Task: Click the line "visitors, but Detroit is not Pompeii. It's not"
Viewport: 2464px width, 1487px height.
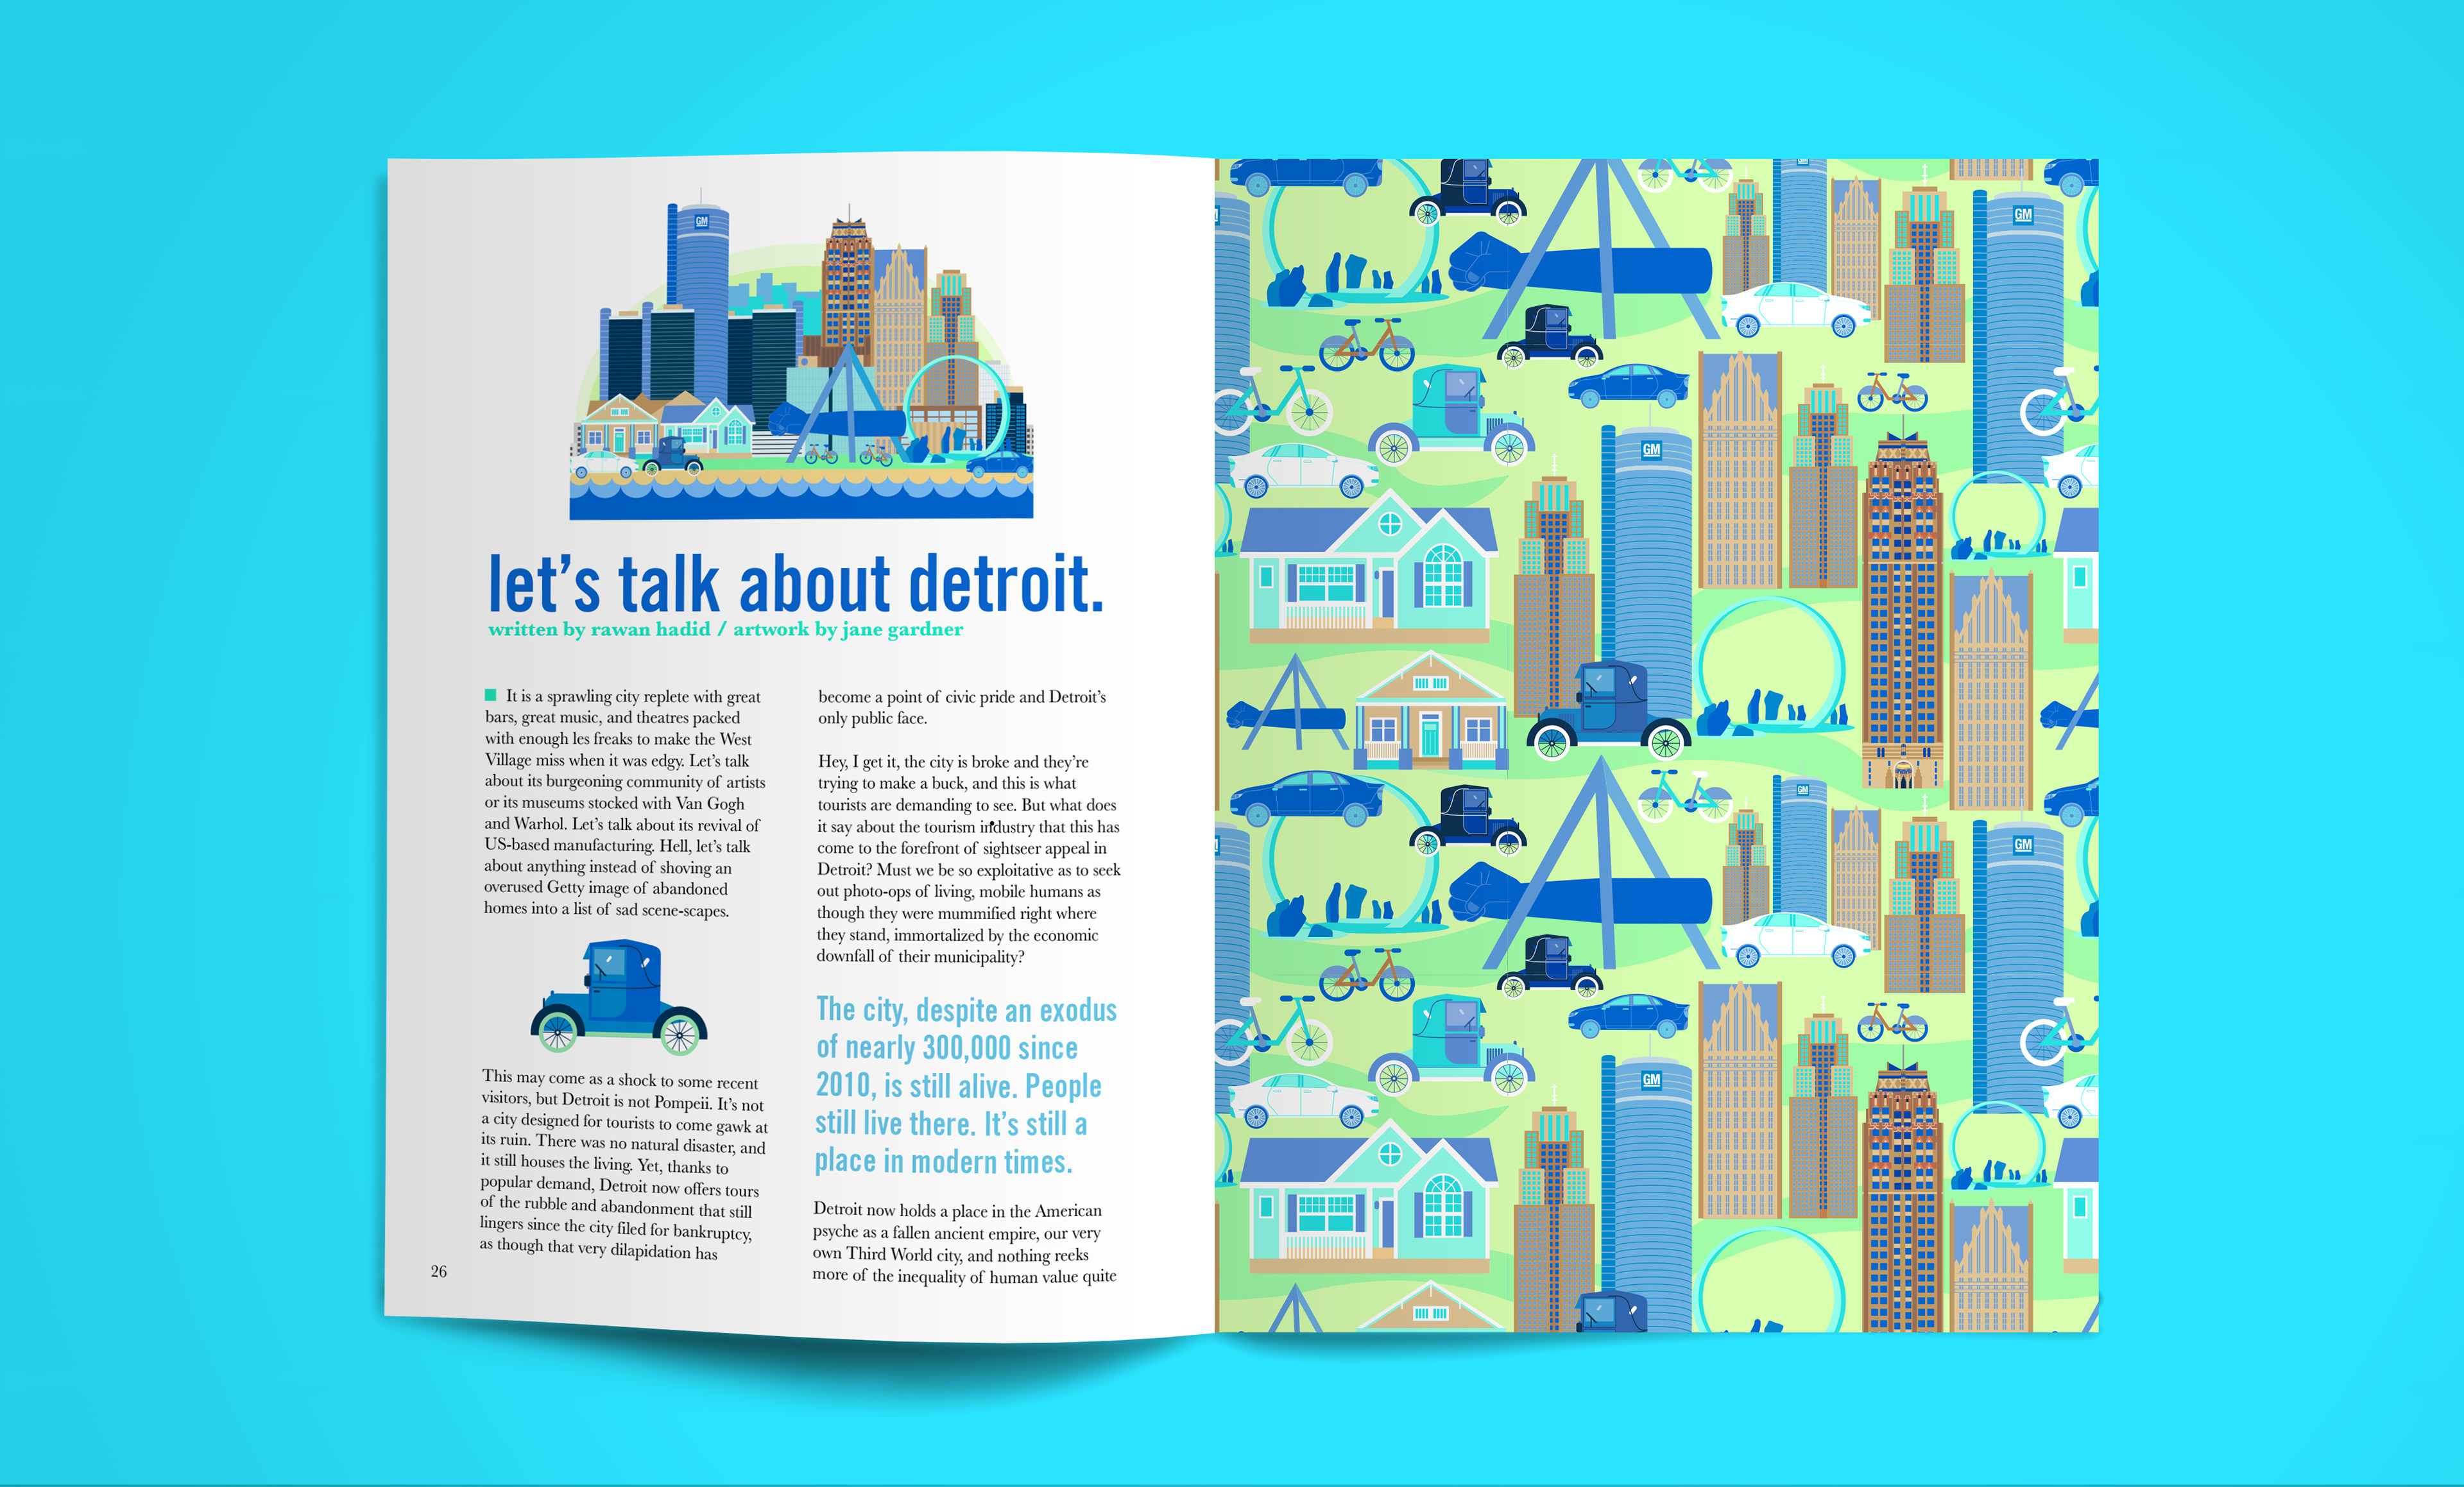Action: (622, 1101)
